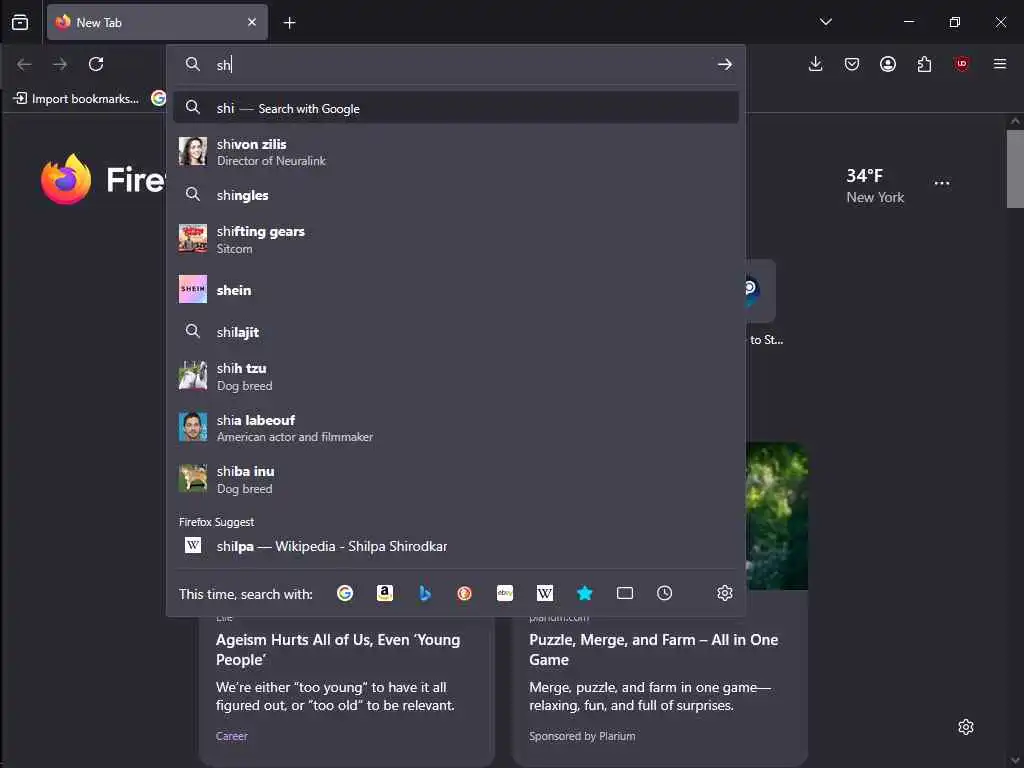Search this time with DuckDuckGo icon
Viewport: 1024px width, 768px height.
(x=464, y=593)
